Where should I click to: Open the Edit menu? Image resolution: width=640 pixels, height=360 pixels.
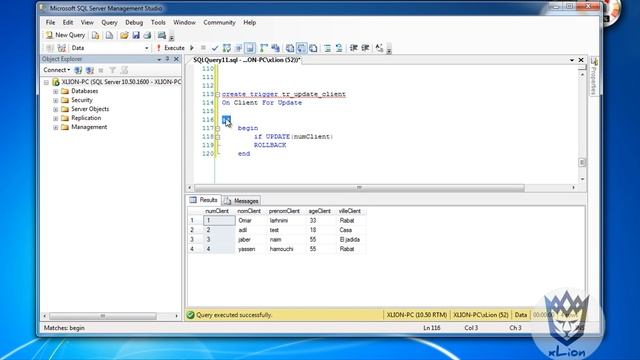tap(68, 22)
